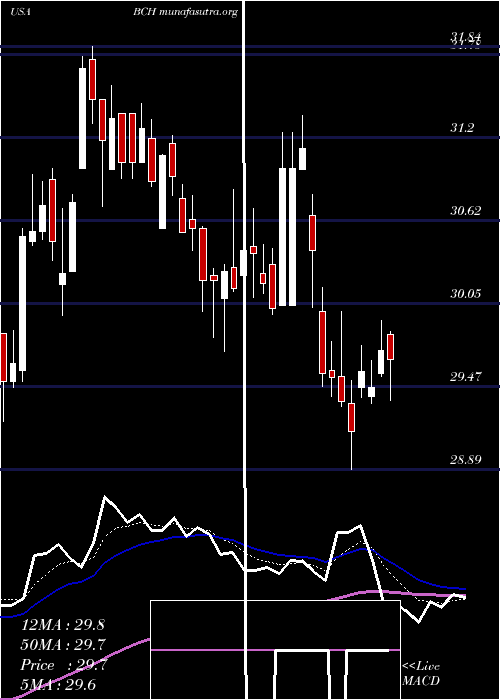This screenshot has width=500, height=700.
Task: Click the 5MA : 29.6 reading
Action: pos(58,685)
